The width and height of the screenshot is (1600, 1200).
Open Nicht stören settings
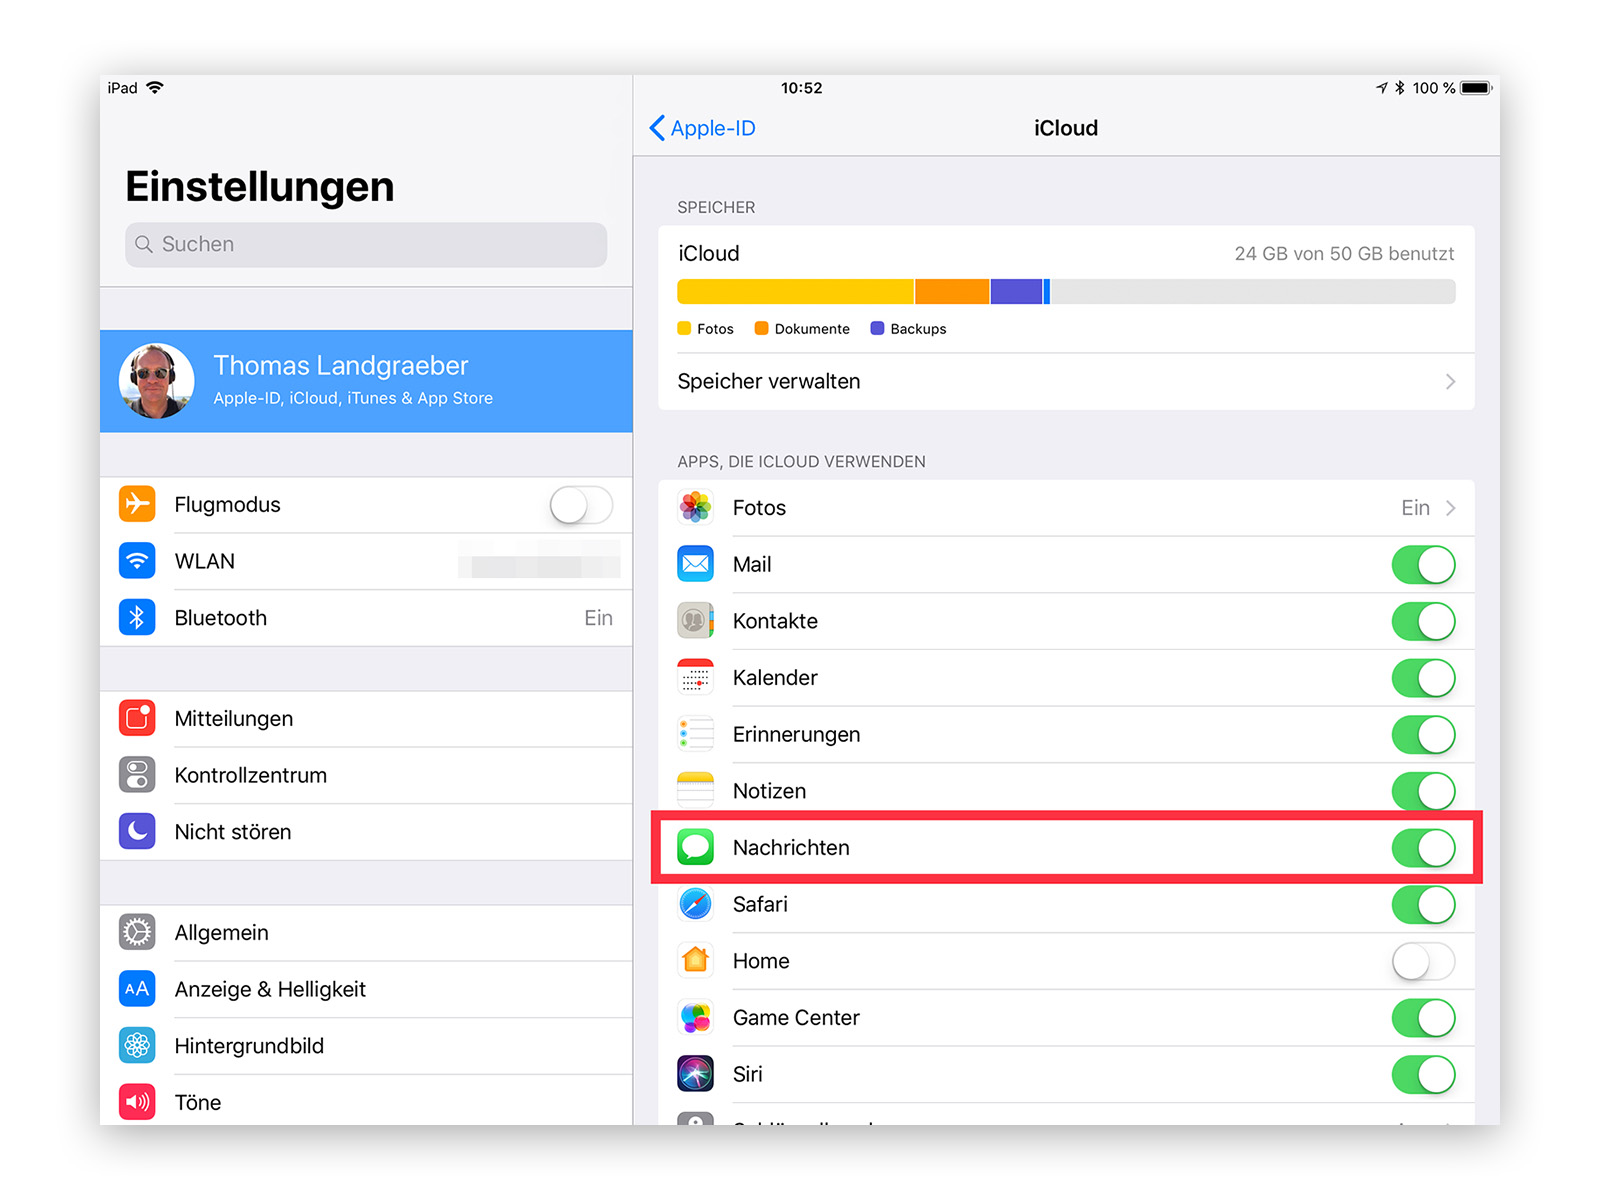click(366, 831)
